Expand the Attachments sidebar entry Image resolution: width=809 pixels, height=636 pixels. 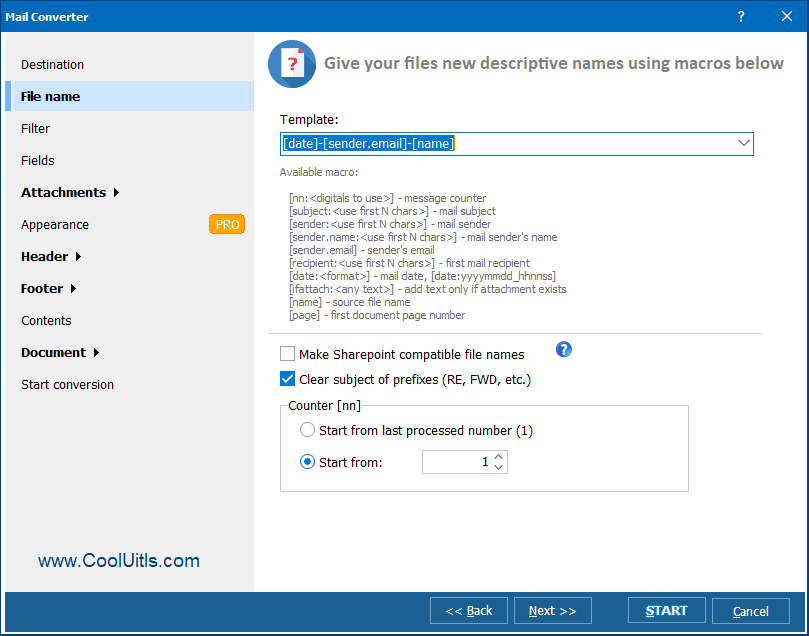coord(62,192)
